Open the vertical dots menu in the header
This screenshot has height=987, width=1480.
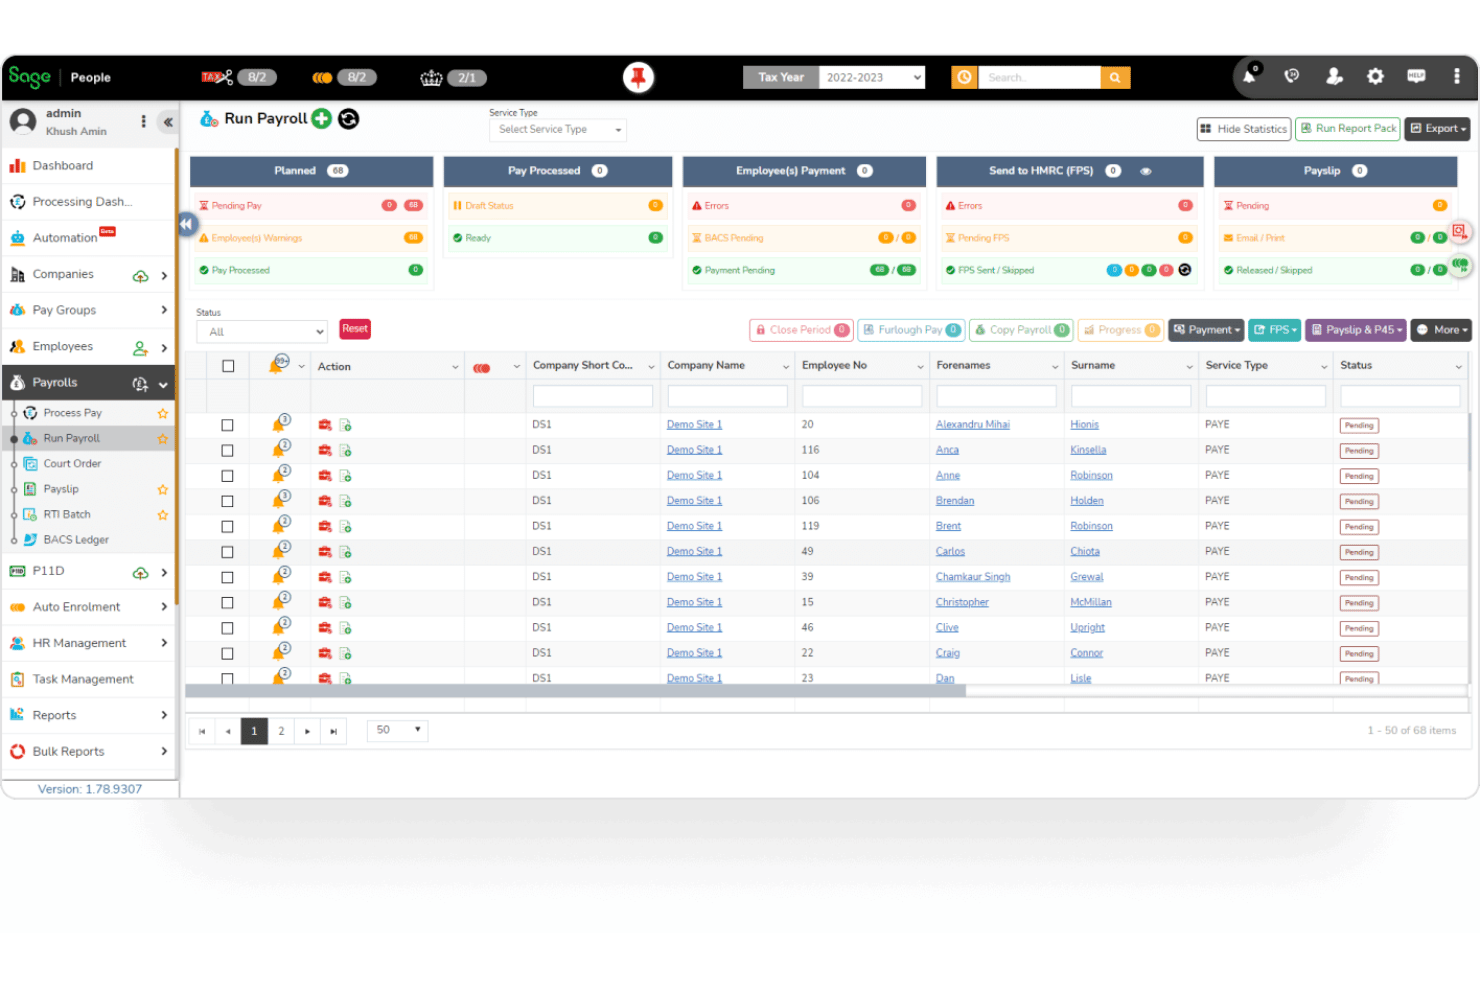click(x=1456, y=76)
